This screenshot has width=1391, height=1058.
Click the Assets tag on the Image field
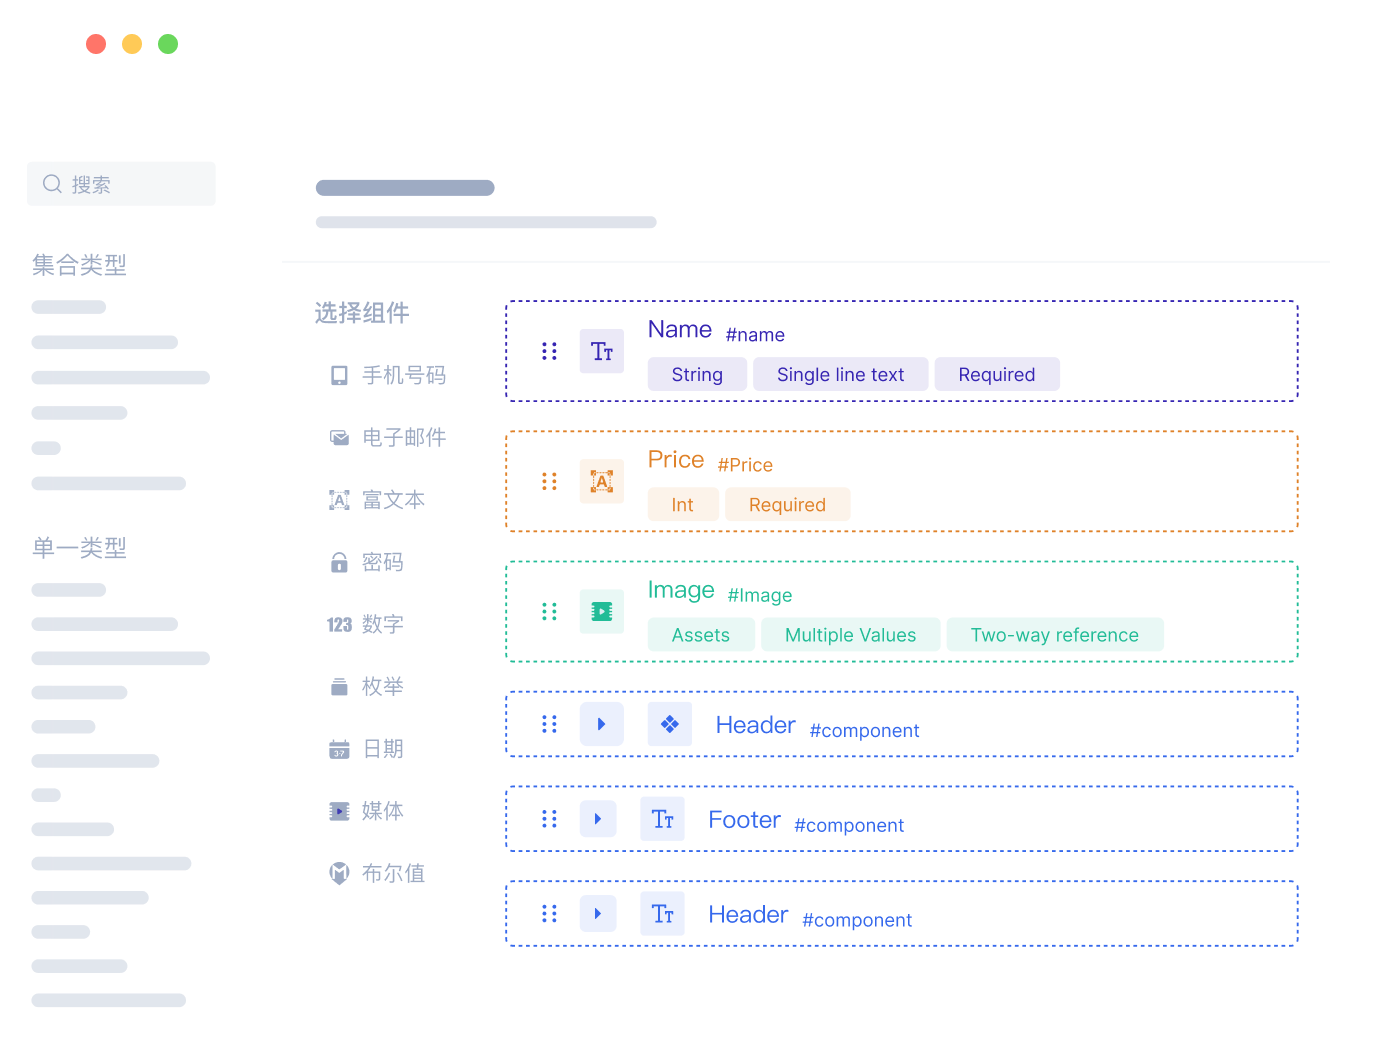pyautogui.click(x=701, y=634)
